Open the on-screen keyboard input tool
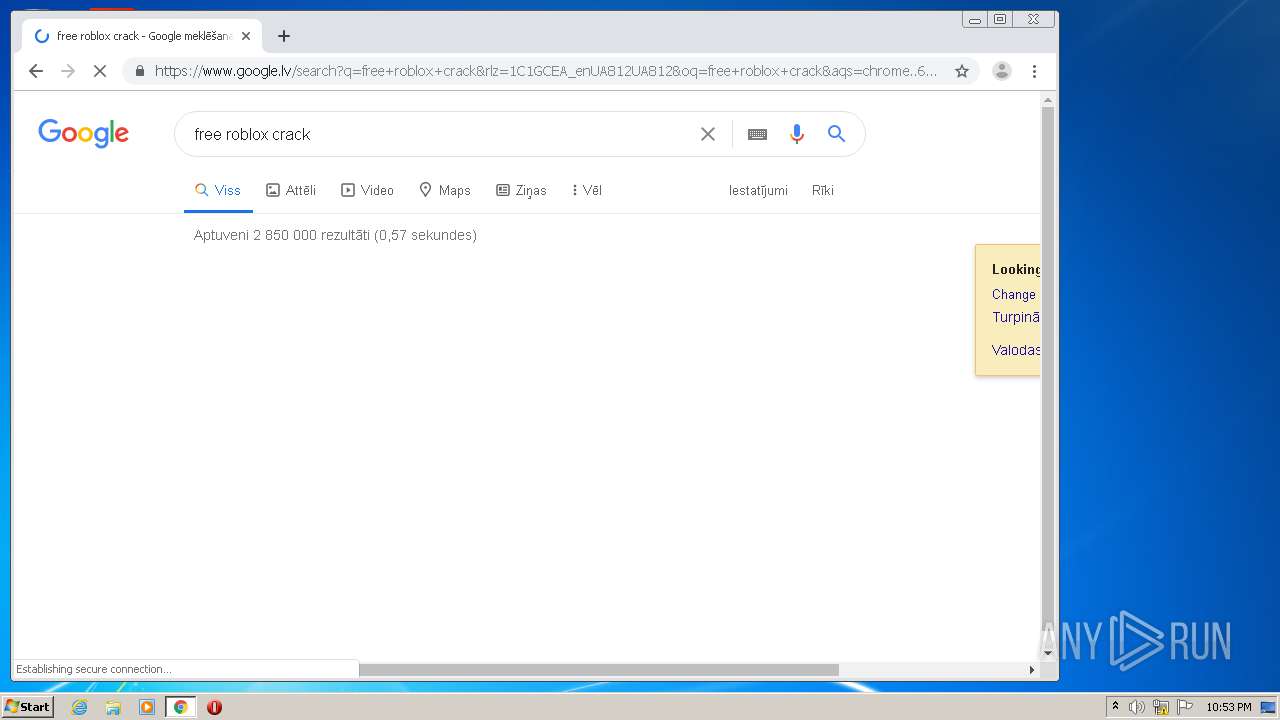The height and width of the screenshot is (720, 1280). (x=757, y=134)
